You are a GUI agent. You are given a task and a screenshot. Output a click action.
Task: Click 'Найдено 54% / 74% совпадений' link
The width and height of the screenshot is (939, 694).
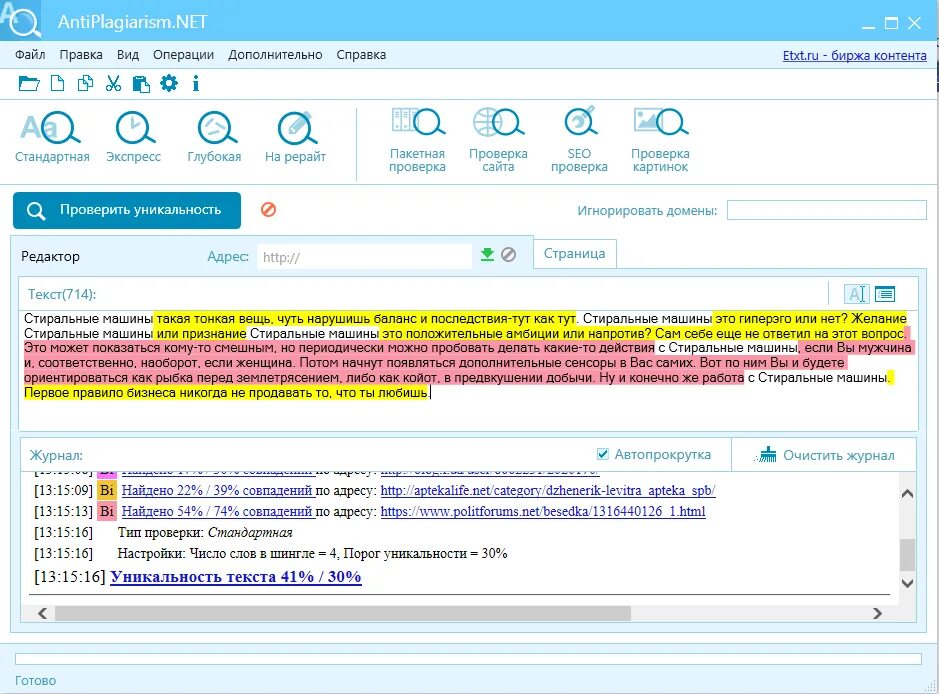(x=217, y=511)
